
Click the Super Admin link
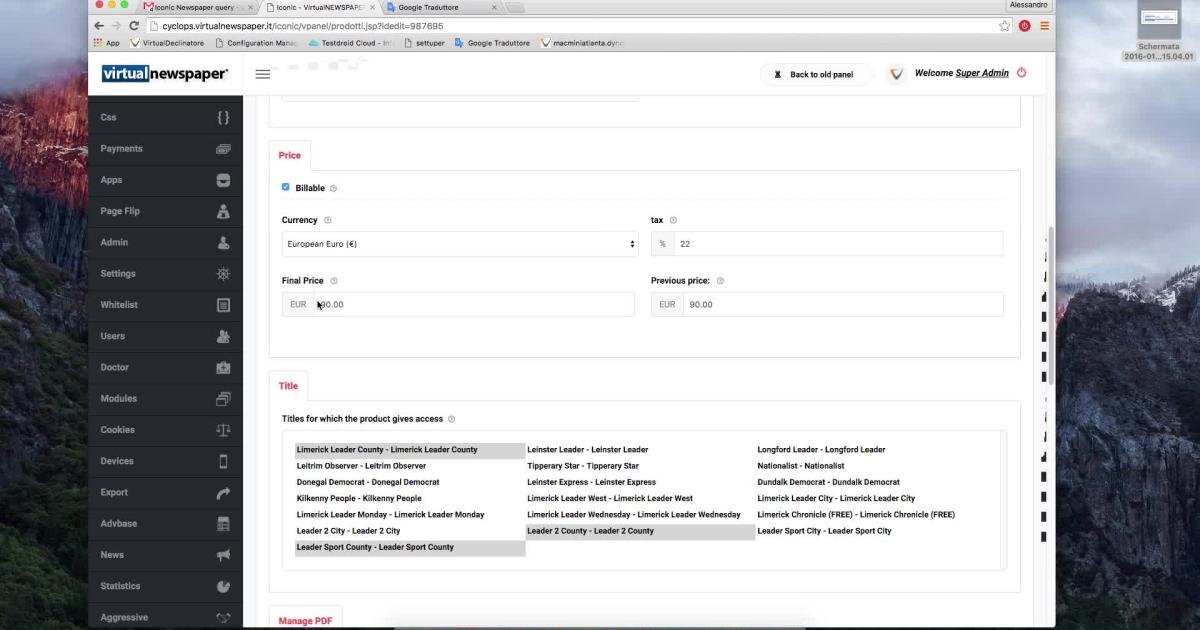tap(982, 73)
